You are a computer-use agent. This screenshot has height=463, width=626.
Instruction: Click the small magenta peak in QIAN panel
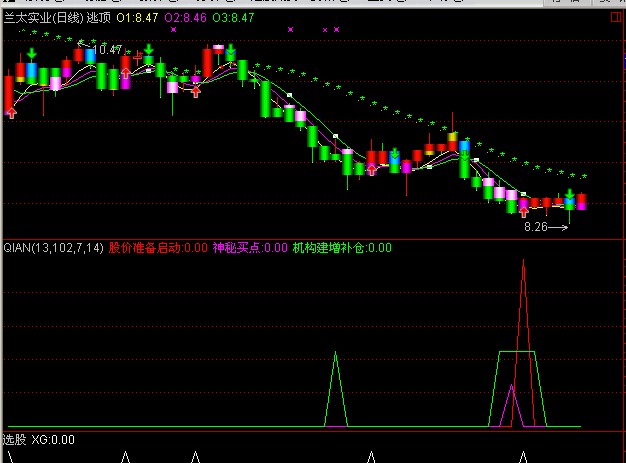[x=512, y=387]
